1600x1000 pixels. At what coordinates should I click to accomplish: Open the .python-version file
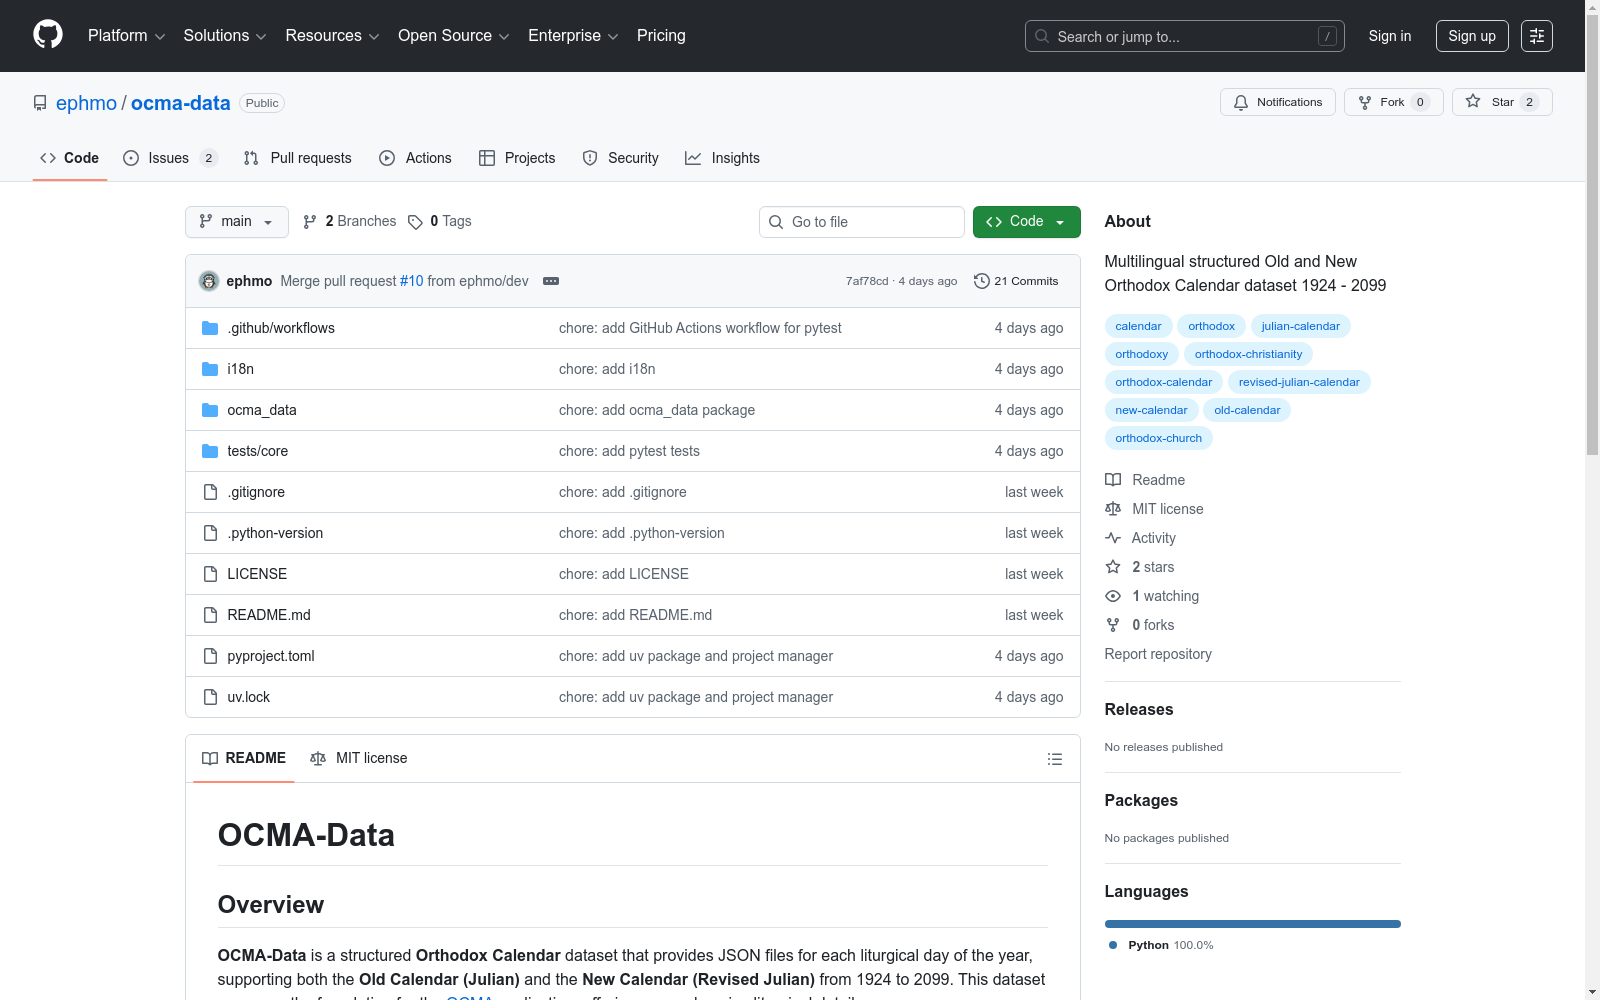(x=275, y=533)
